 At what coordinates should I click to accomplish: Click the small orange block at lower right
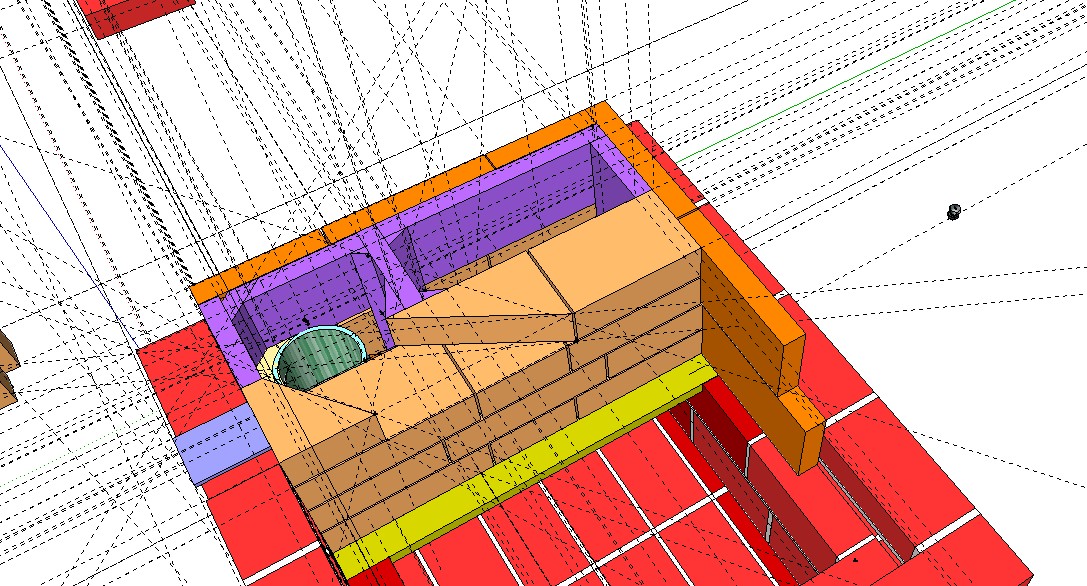(802, 432)
